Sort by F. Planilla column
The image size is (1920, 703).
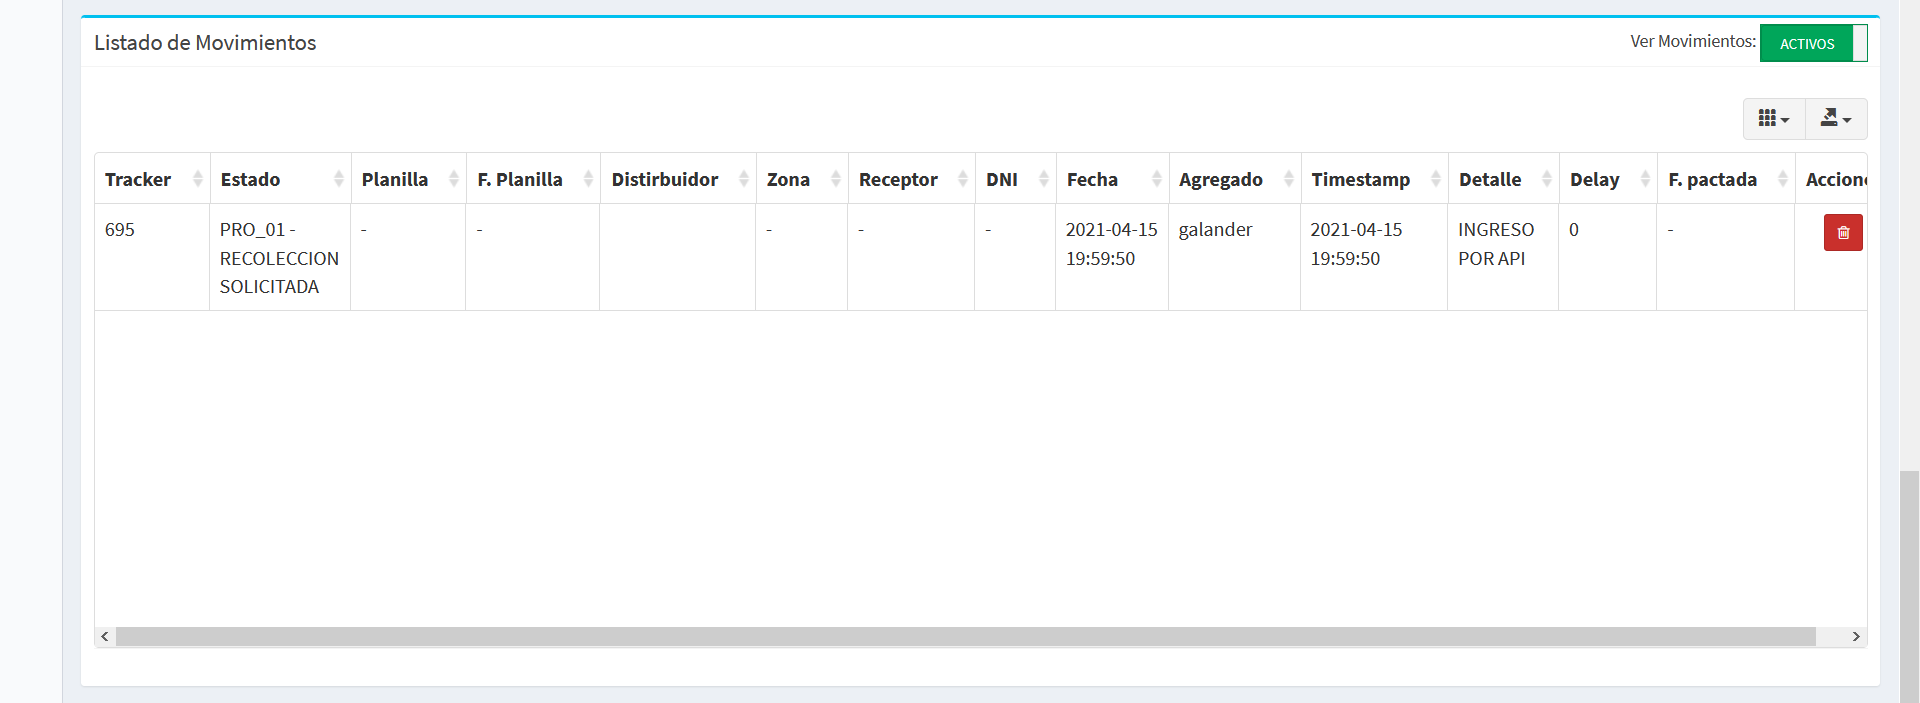click(x=532, y=180)
